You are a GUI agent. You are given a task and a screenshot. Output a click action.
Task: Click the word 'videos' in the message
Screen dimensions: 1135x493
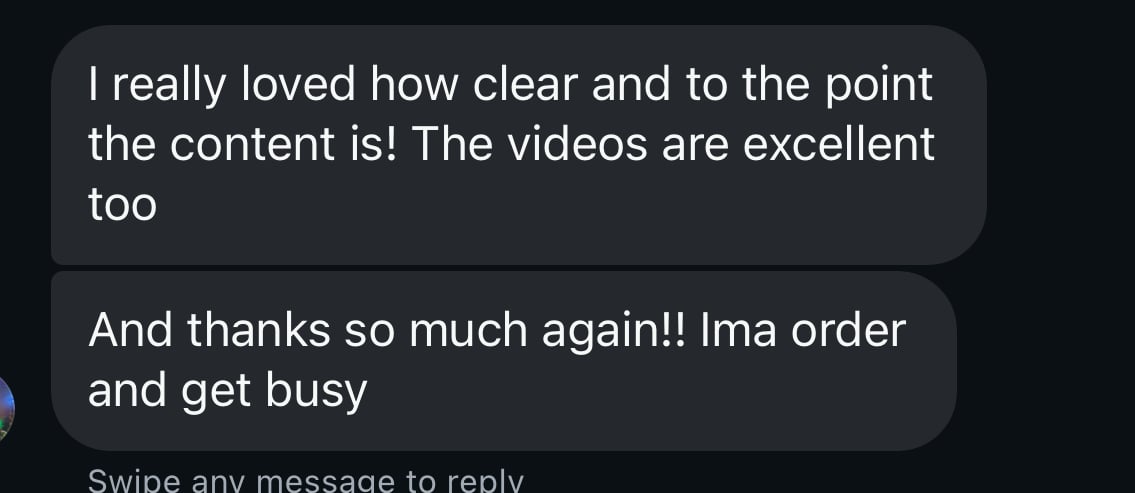pos(577,144)
